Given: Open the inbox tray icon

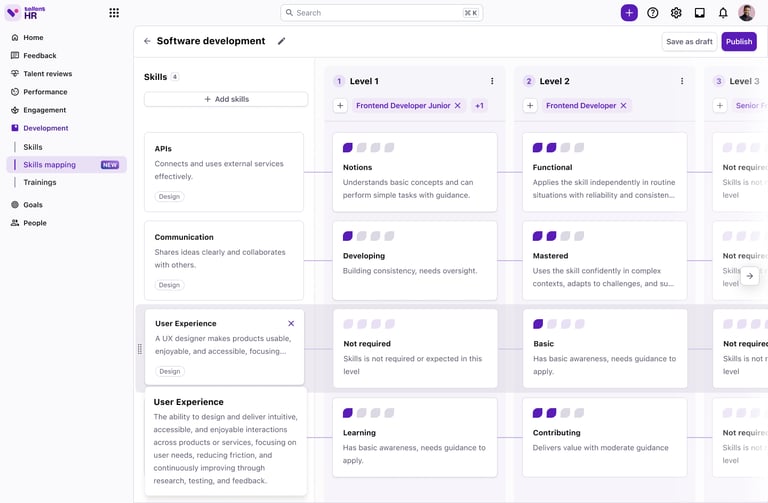Looking at the screenshot, I should tap(699, 13).
